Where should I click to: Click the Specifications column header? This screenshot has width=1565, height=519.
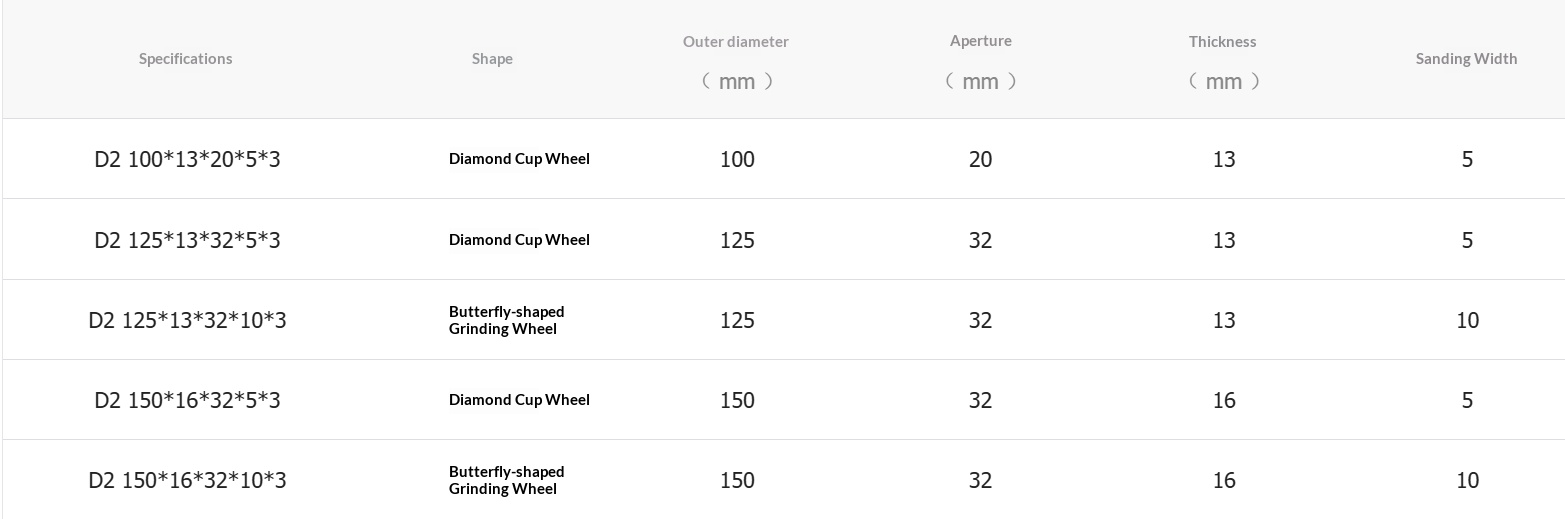tap(185, 59)
